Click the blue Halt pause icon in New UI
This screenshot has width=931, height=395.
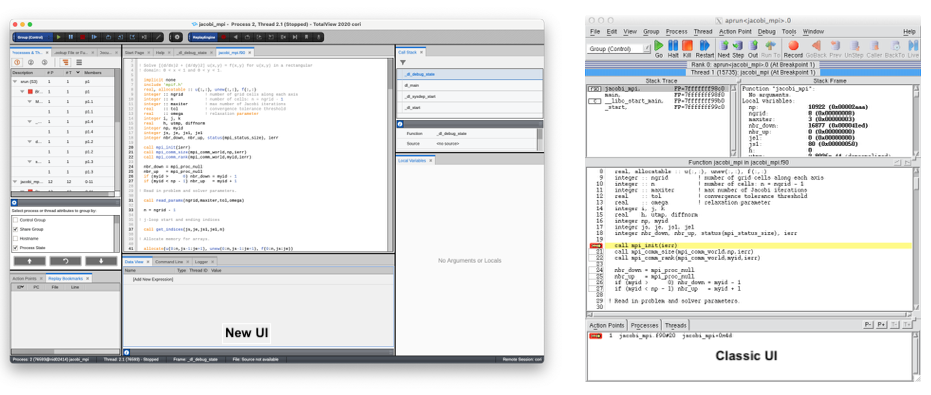(x=71, y=37)
